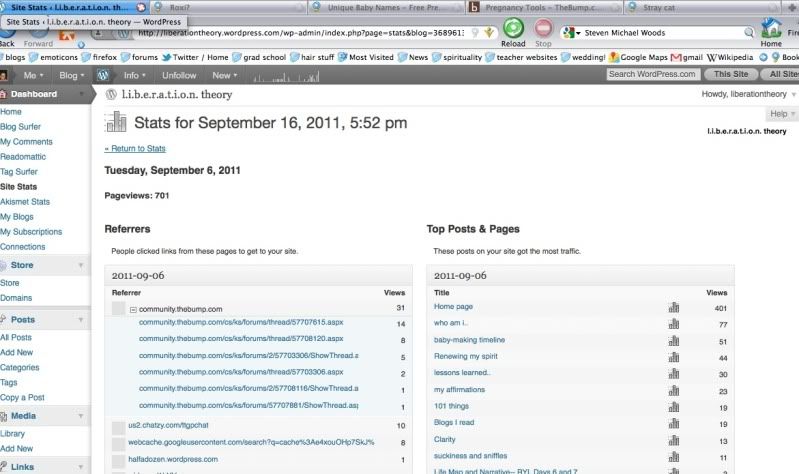799x474 pixels.
Task: Open the wedding! bookmarks folder
Action: (x=583, y=57)
